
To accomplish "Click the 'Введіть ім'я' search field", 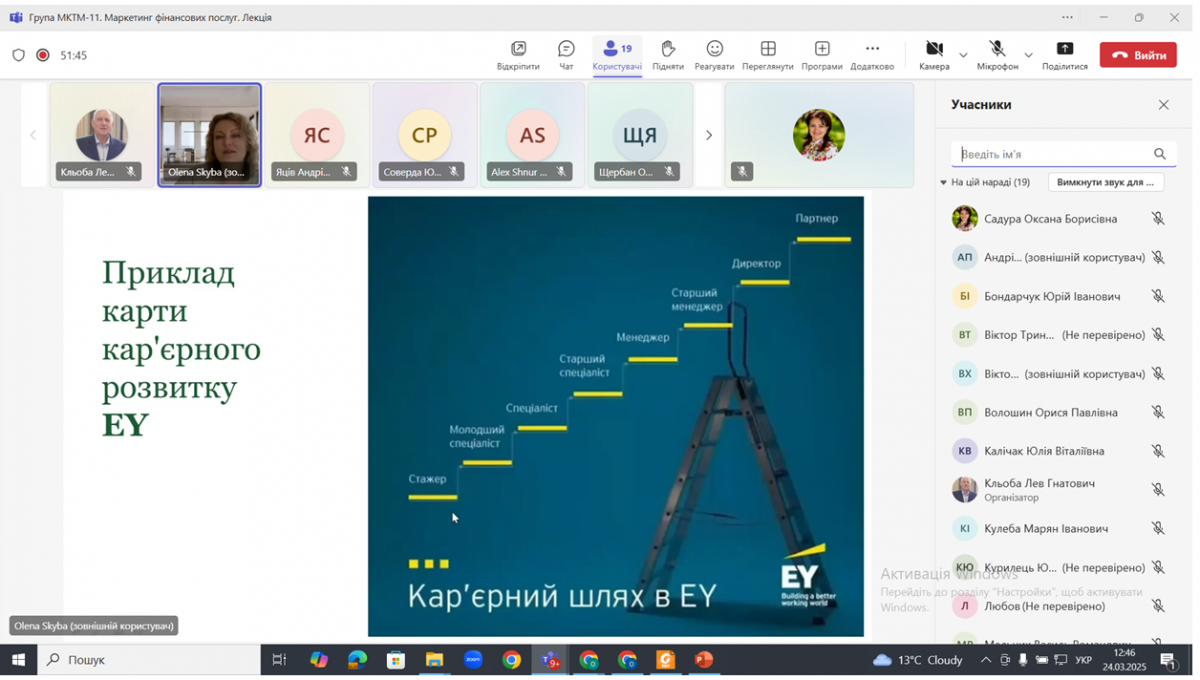I will pos(1050,153).
